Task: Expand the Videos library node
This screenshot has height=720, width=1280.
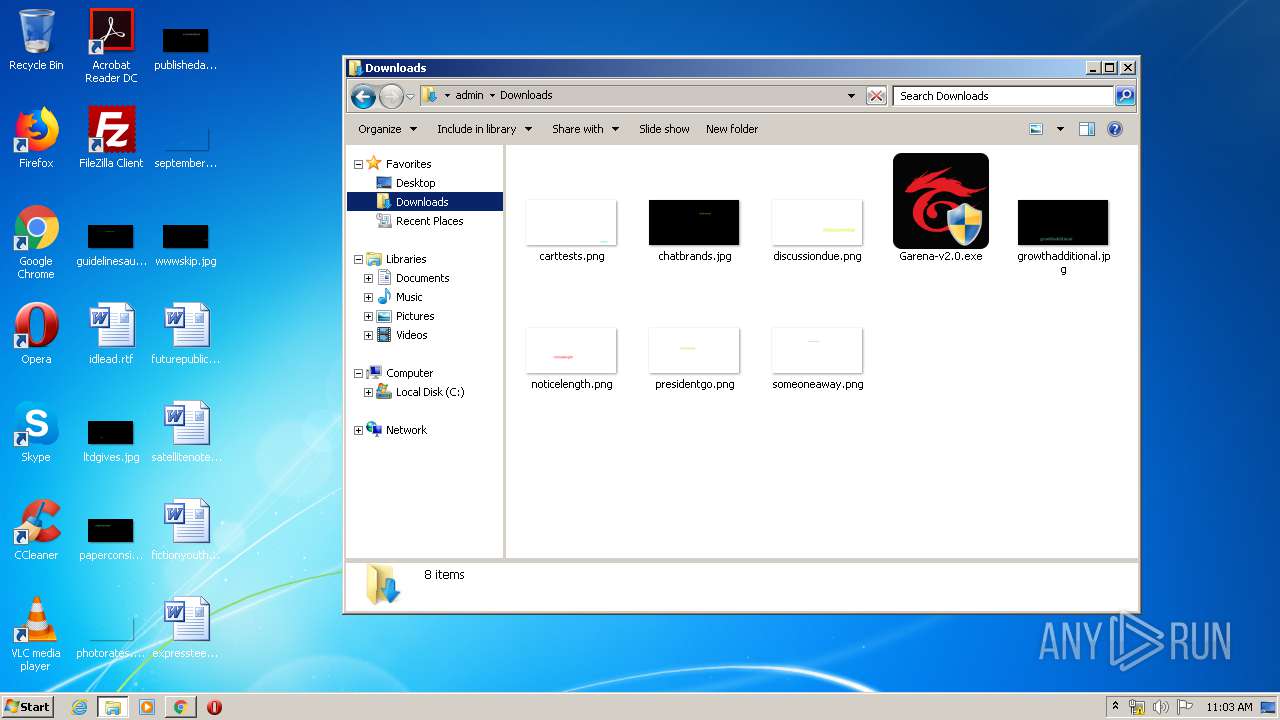Action: [x=368, y=335]
